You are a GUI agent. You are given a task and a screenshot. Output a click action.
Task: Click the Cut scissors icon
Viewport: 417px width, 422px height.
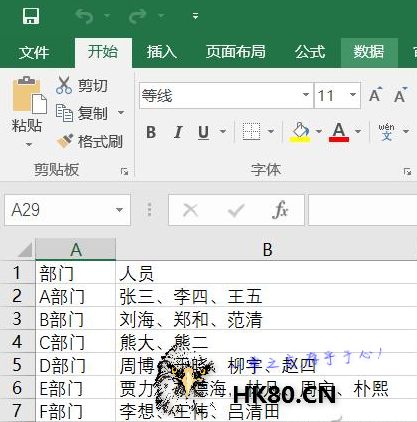(x=64, y=85)
